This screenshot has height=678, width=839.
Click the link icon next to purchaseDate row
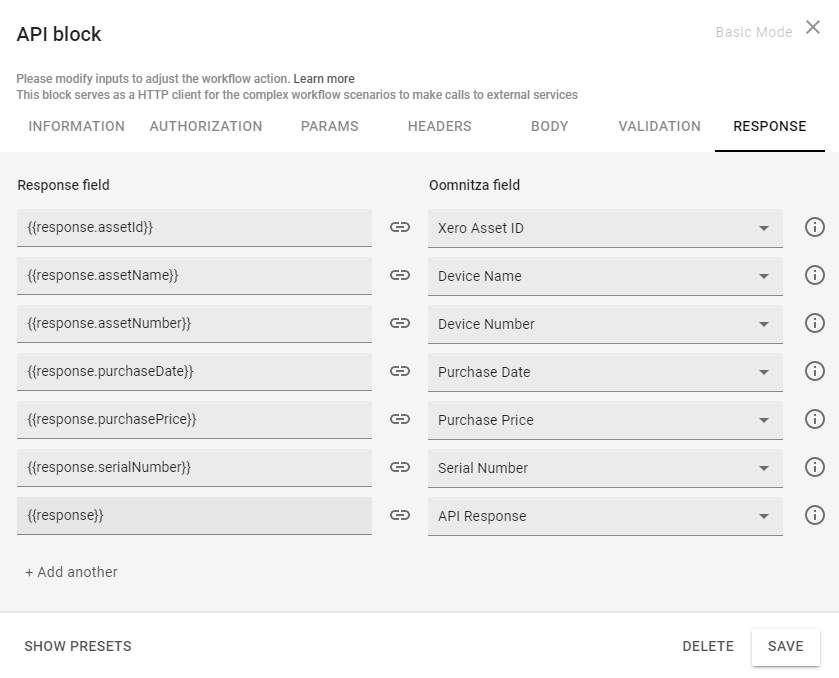pyautogui.click(x=399, y=371)
